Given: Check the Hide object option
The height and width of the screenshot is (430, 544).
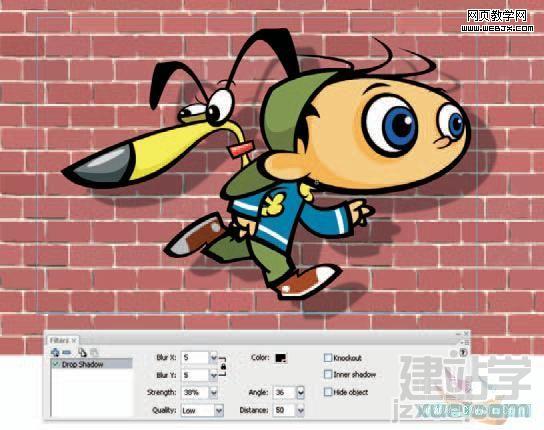Looking at the screenshot, I should [x=328, y=392].
